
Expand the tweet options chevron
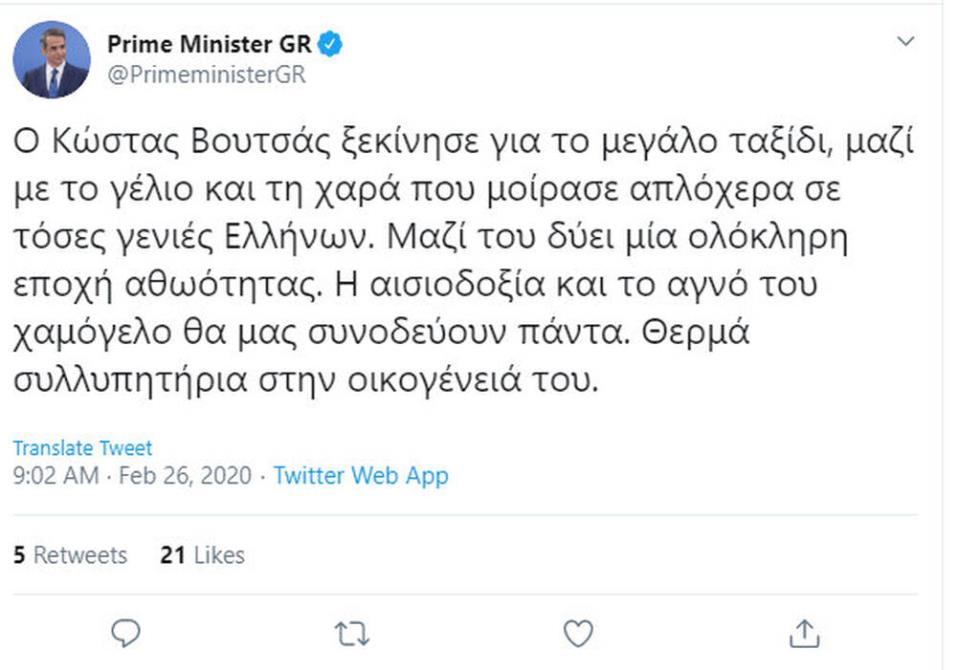(905, 42)
